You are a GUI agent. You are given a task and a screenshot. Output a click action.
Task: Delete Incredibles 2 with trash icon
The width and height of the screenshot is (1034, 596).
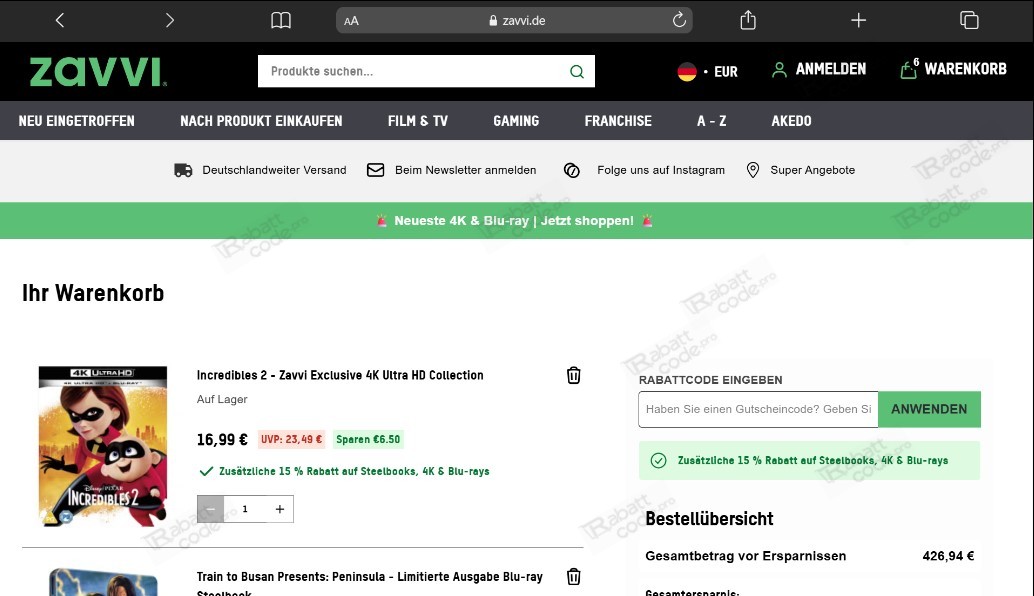[x=574, y=375]
